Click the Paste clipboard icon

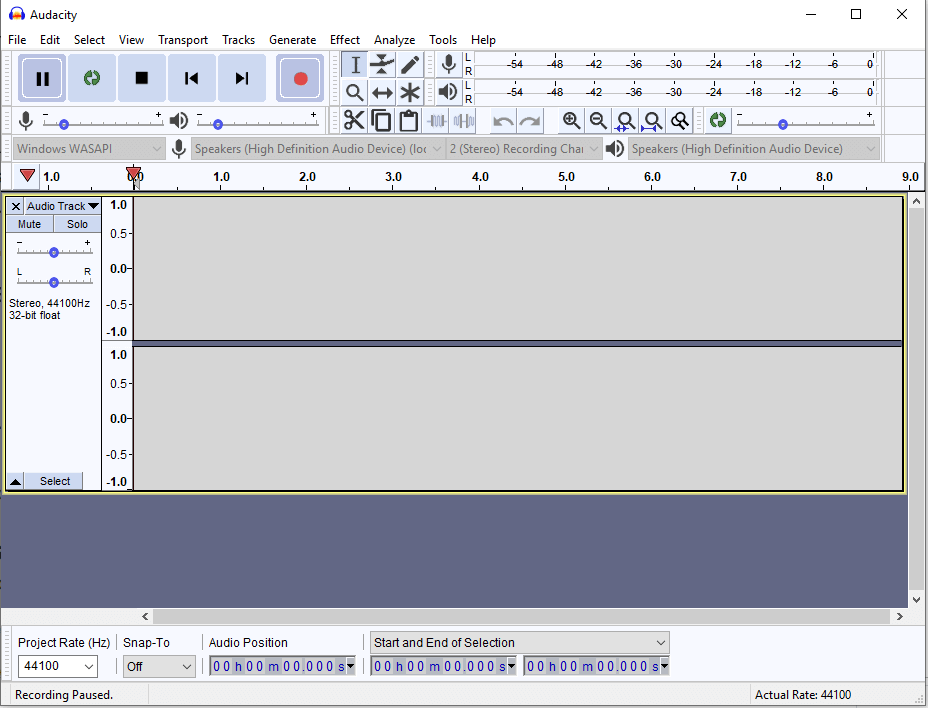408,121
